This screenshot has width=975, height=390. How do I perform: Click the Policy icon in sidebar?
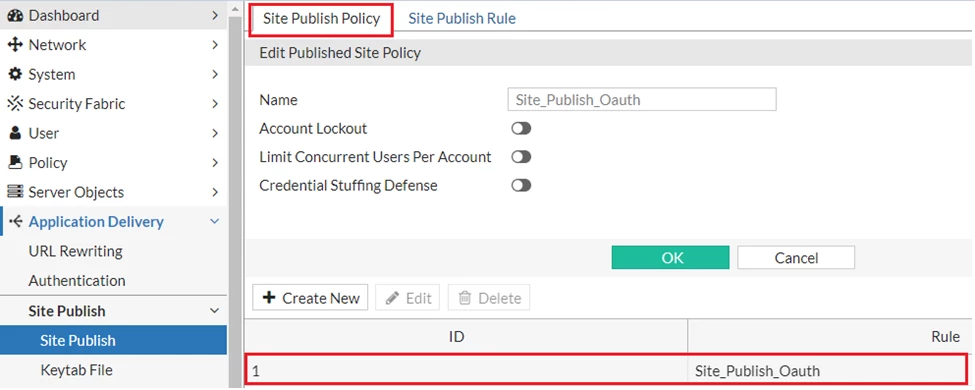coord(15,162)
